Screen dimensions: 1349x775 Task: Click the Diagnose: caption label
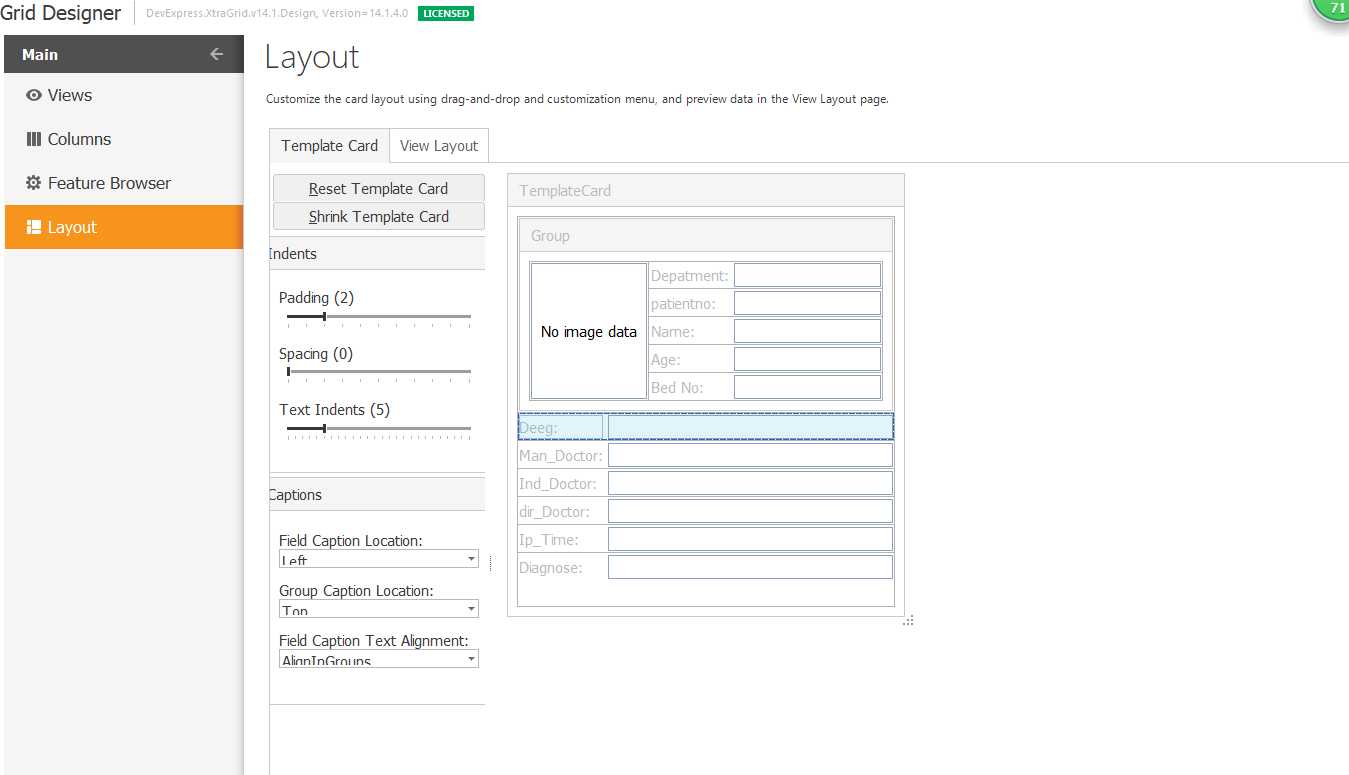click(x=551, y=568)
